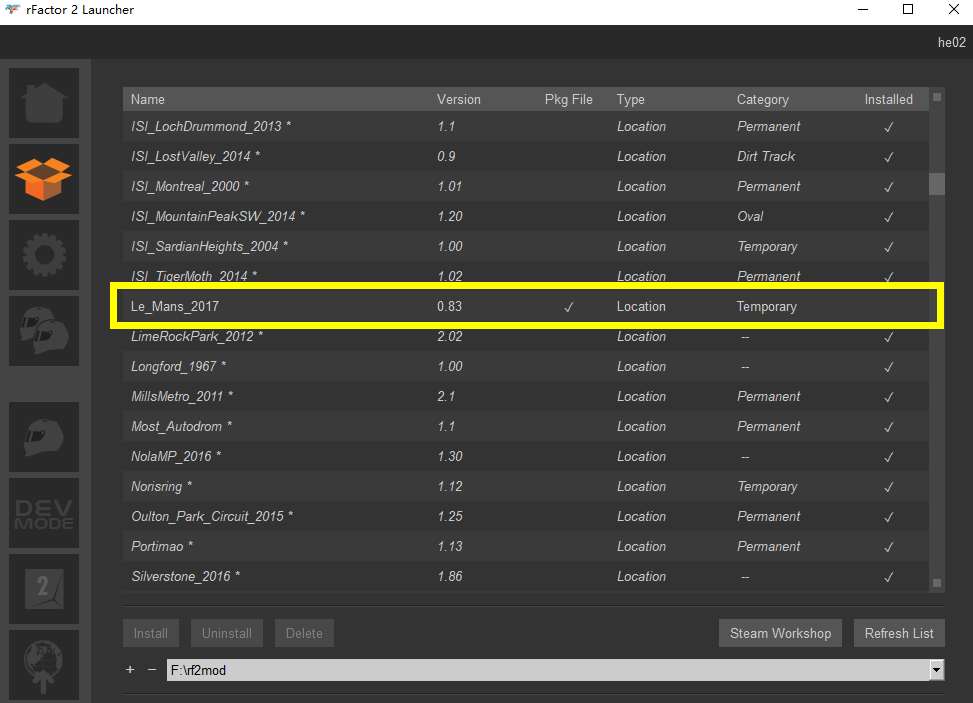
Task: Select NolaMP_2016 in the list
Action: click(526, 456)
